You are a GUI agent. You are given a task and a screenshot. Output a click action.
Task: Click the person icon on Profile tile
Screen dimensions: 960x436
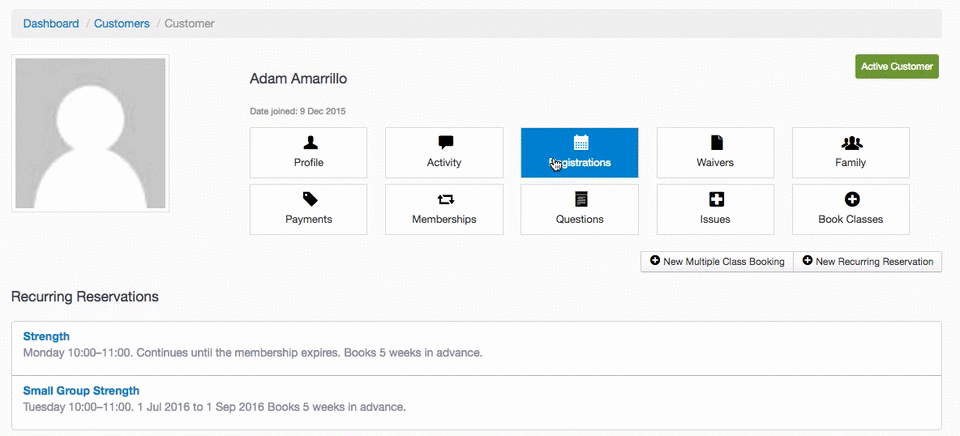(308, 143)
